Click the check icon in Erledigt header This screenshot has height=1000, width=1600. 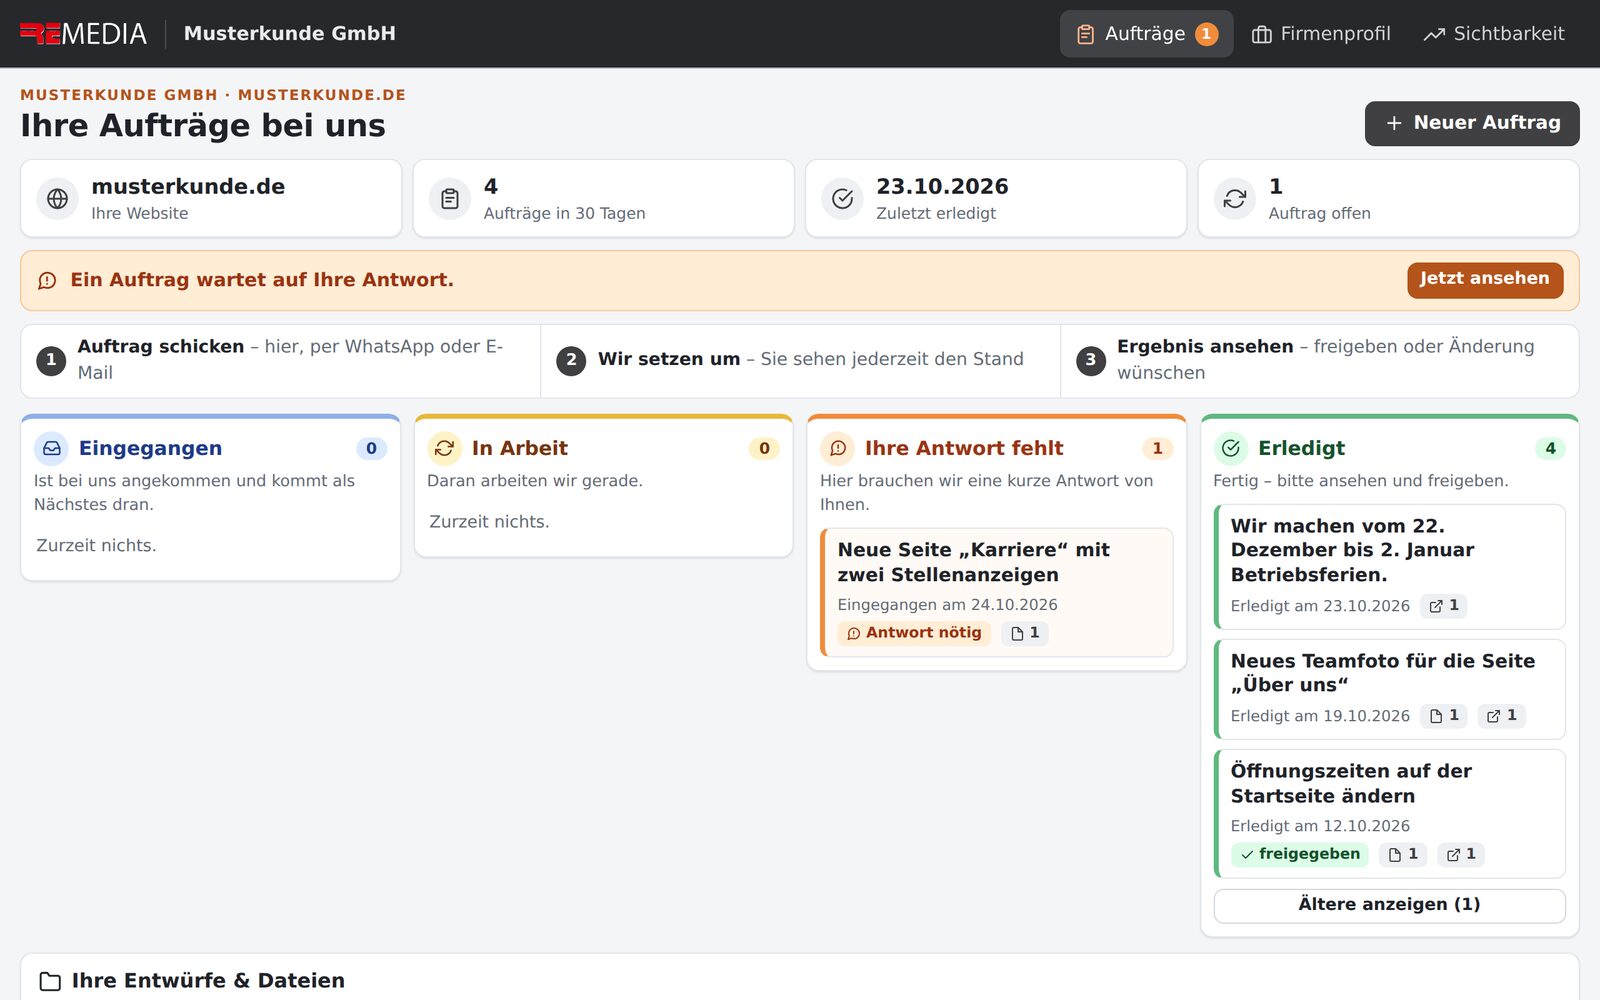[x=1231, y=448]
